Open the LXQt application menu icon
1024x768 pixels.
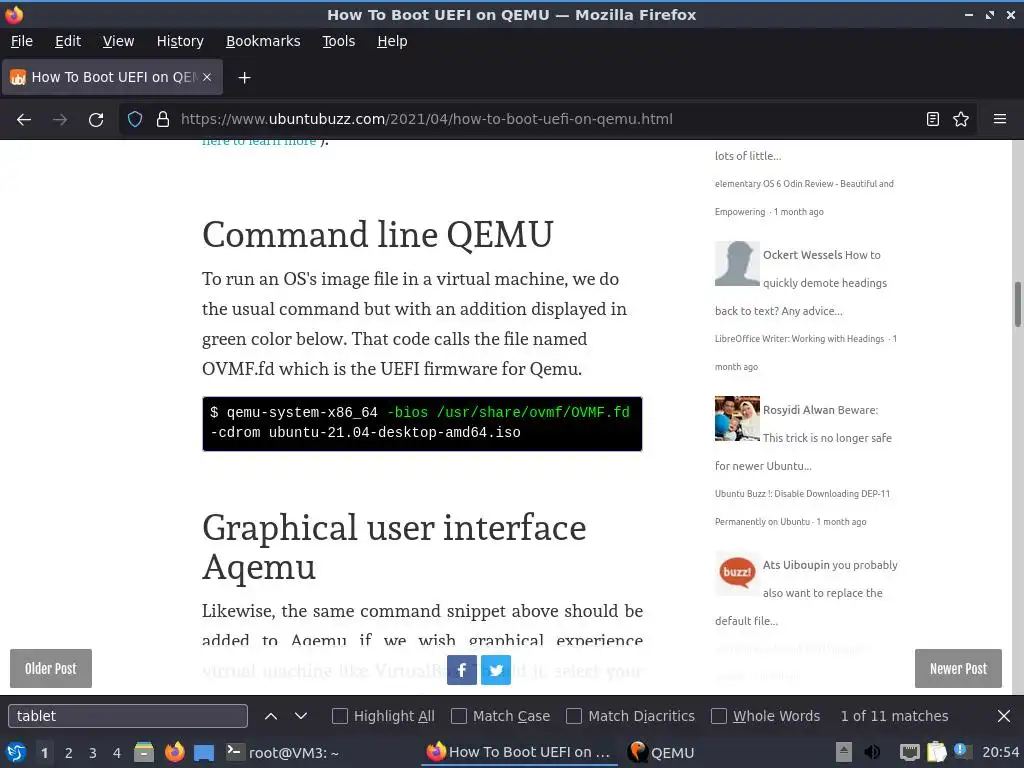coord(16,752)
